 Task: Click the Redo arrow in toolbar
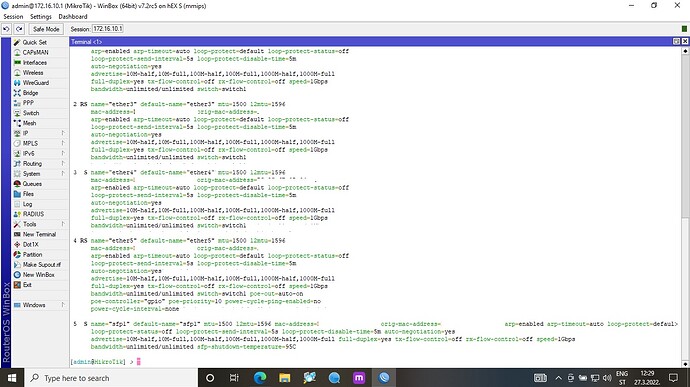click(x=19, y=29)
